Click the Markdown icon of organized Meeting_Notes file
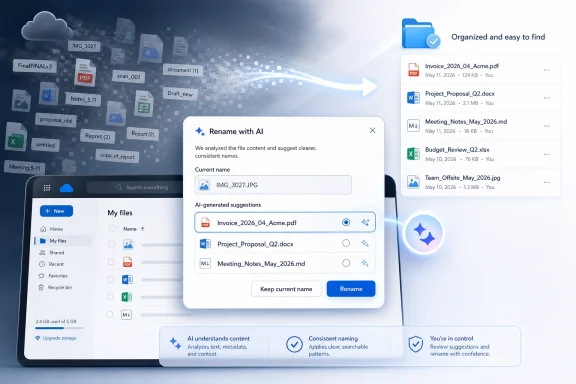 (413, 126)
